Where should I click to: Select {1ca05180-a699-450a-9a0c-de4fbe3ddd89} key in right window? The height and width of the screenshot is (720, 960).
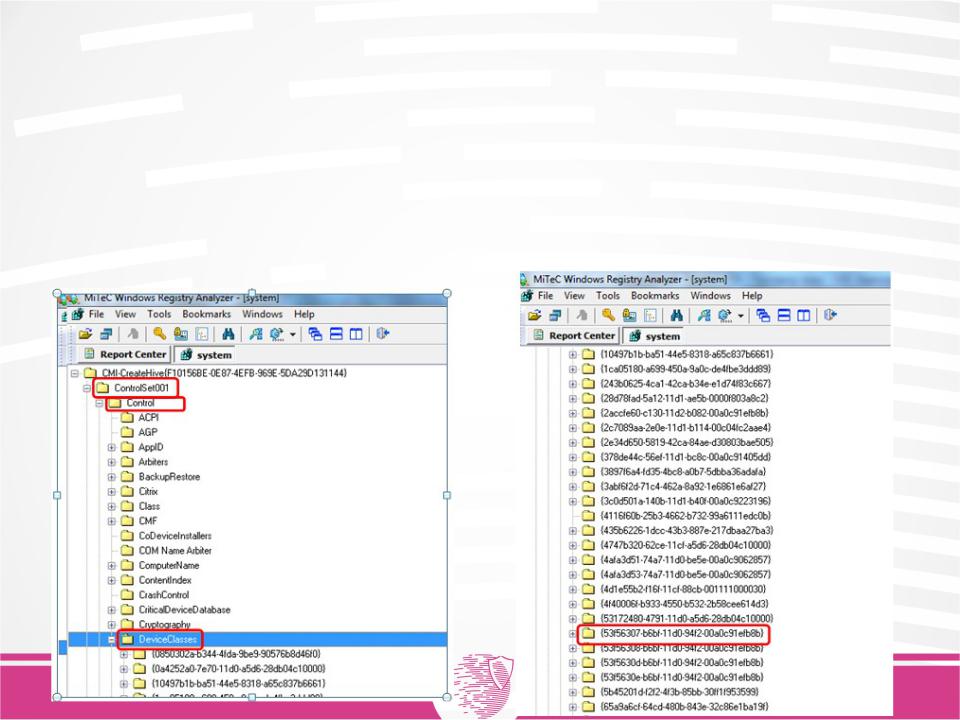(685, 369)
